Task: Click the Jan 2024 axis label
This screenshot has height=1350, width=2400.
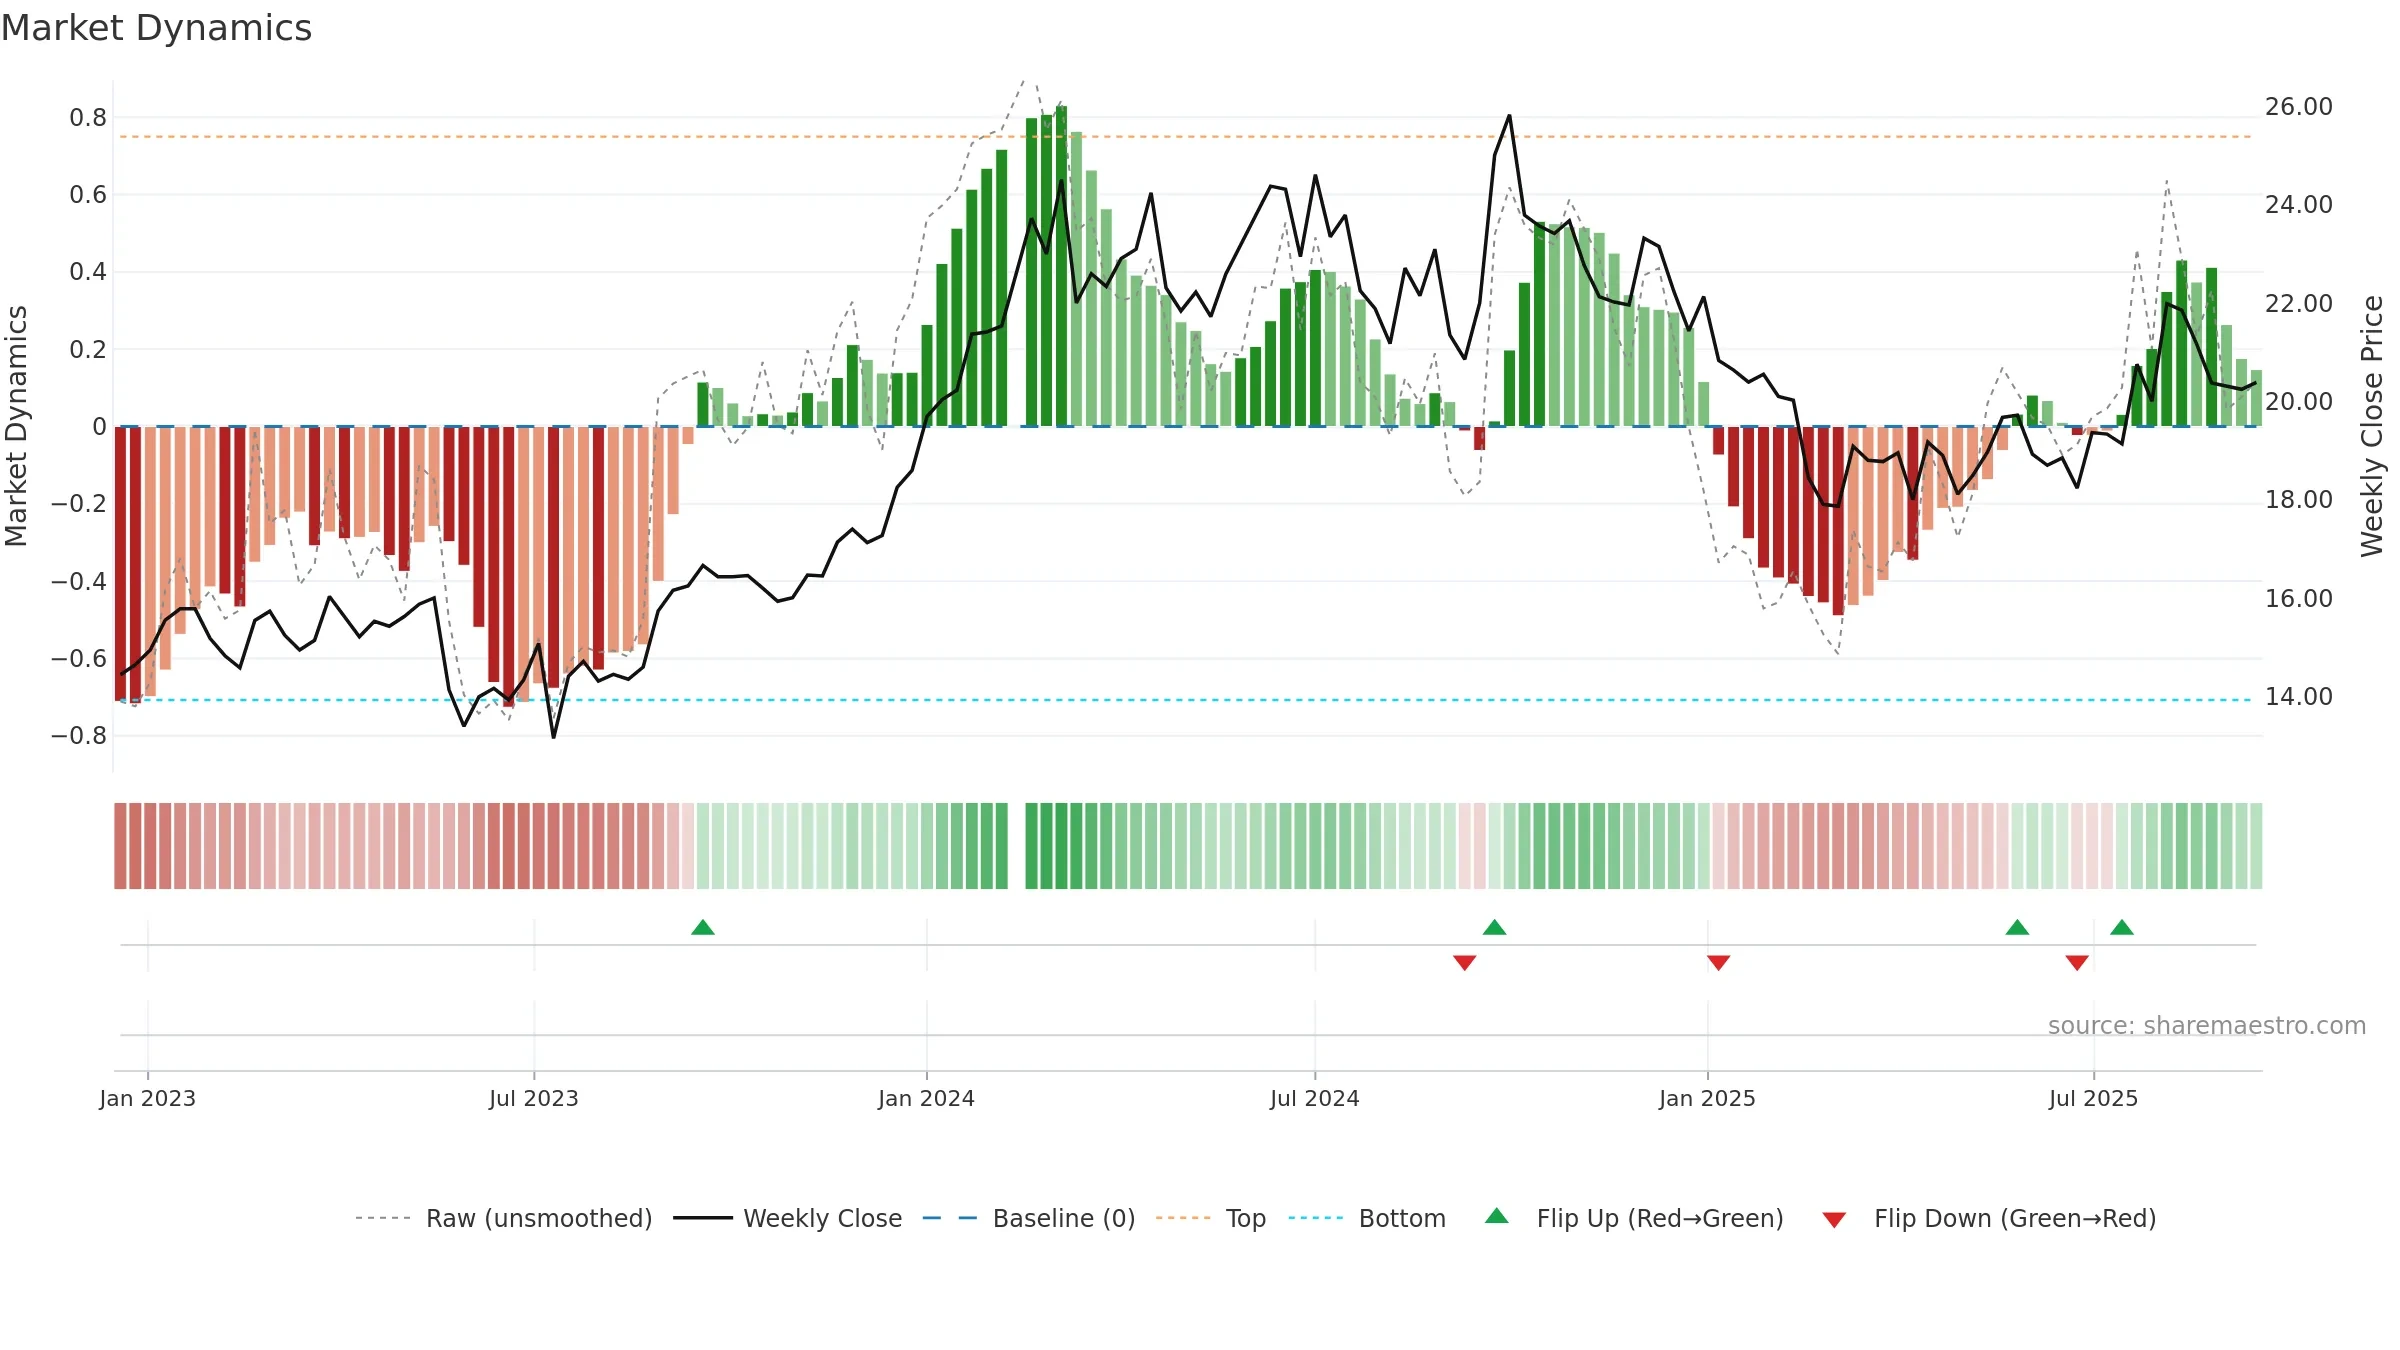Action: tap(927, 1099)
